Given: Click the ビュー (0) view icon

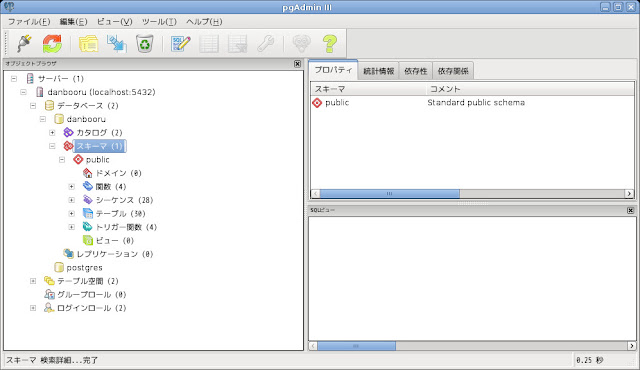Looking at the screenshot, I should (88, 240).
